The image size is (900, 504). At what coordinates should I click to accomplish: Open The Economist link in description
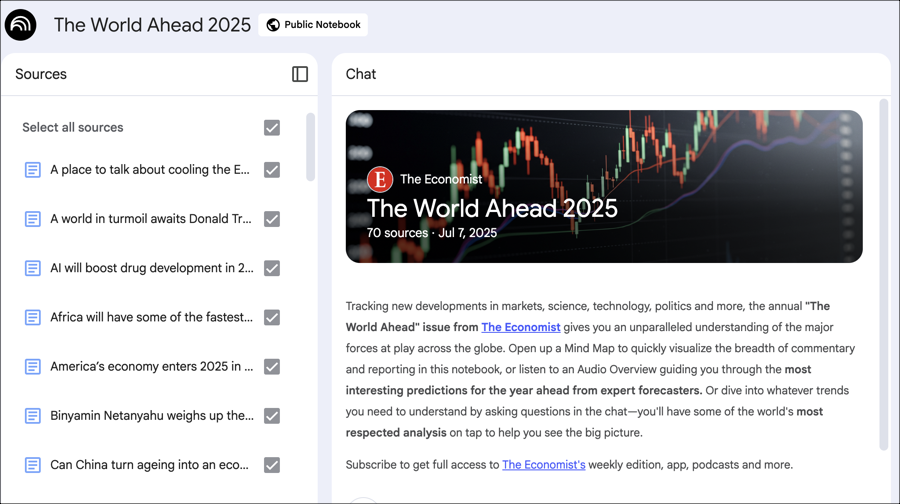(x=520, y=327)
